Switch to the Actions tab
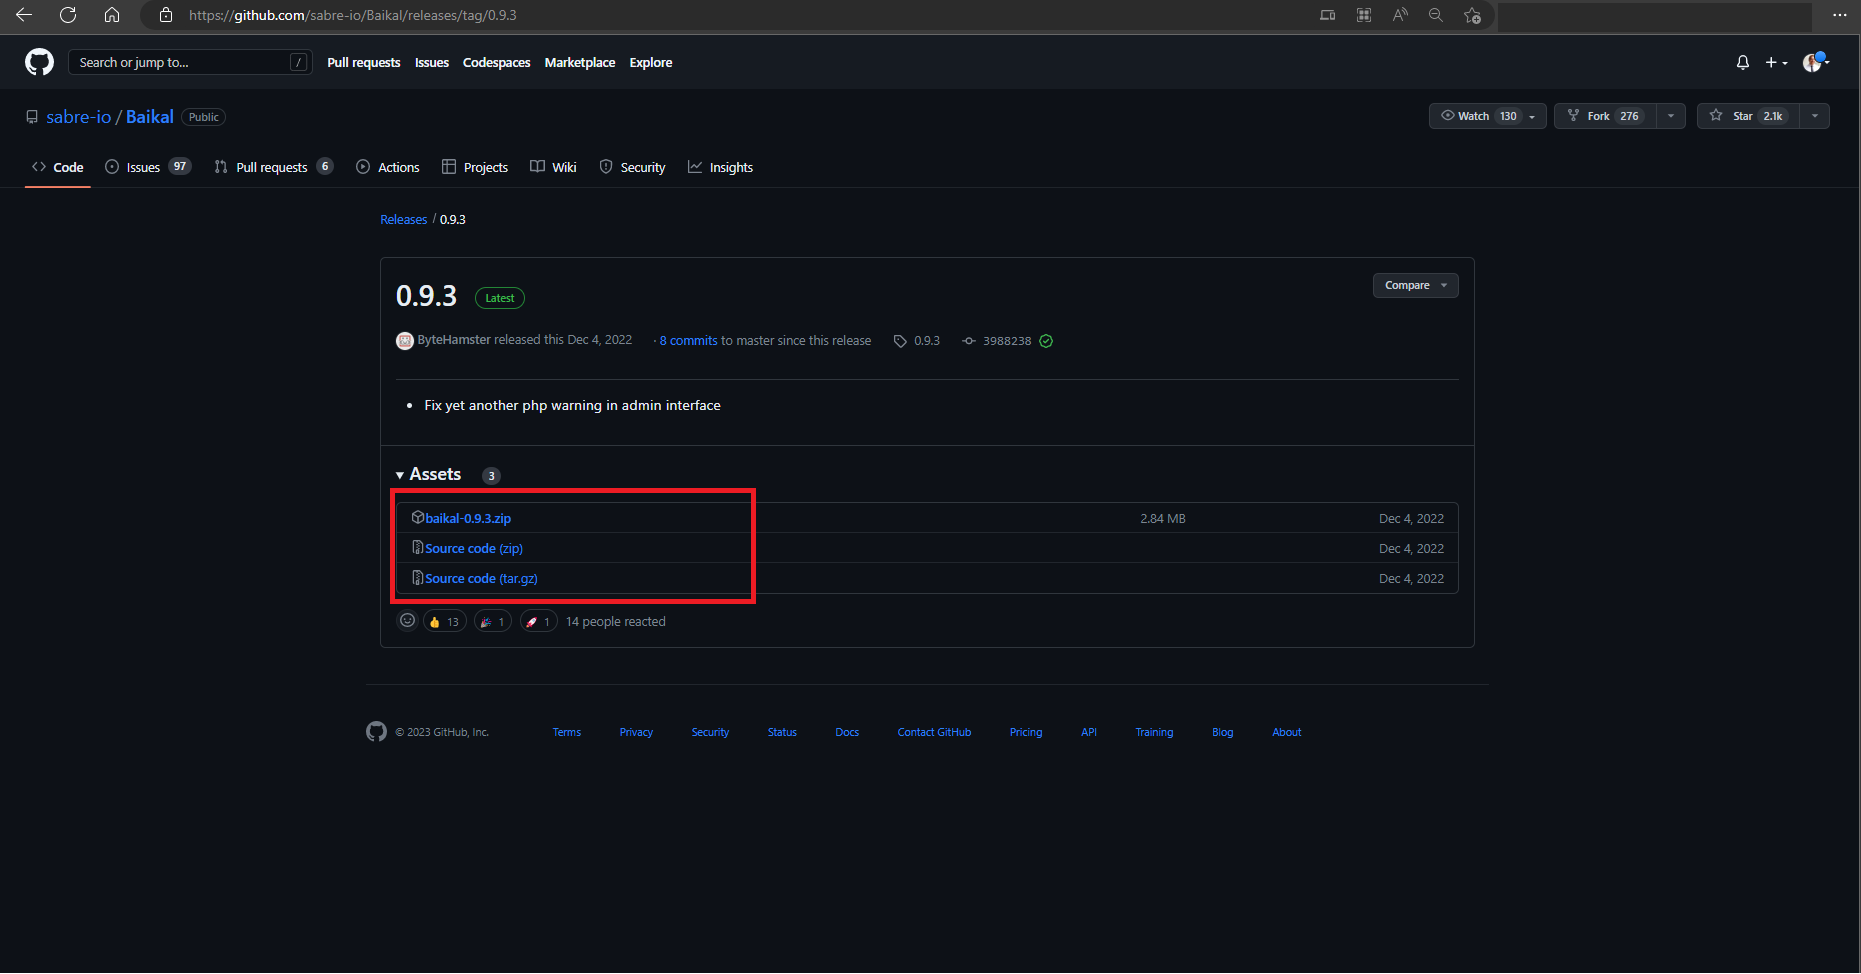Viewport: 1861px width, 974px height. [x=388, y=167]
